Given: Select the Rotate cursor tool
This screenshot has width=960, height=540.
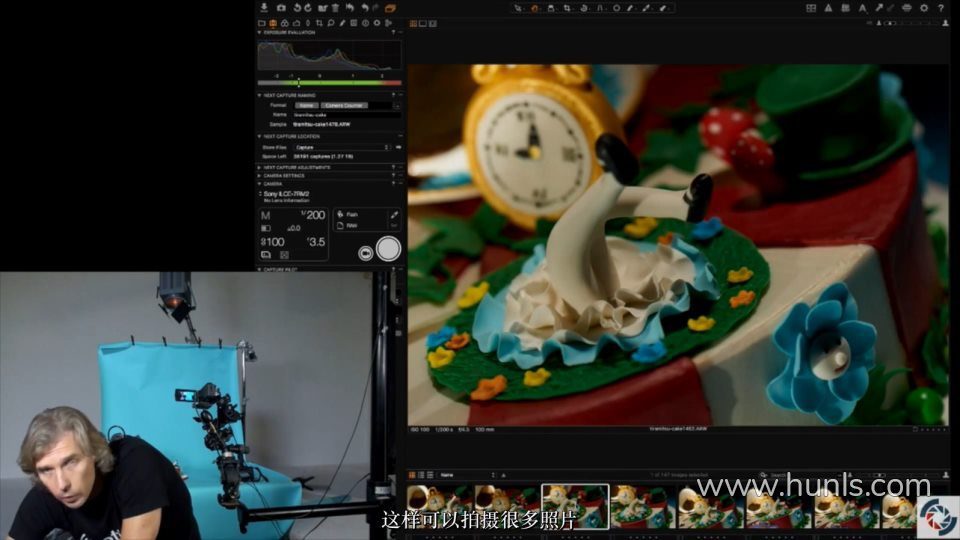Looking at the screenshot, I should coord(583,8).
